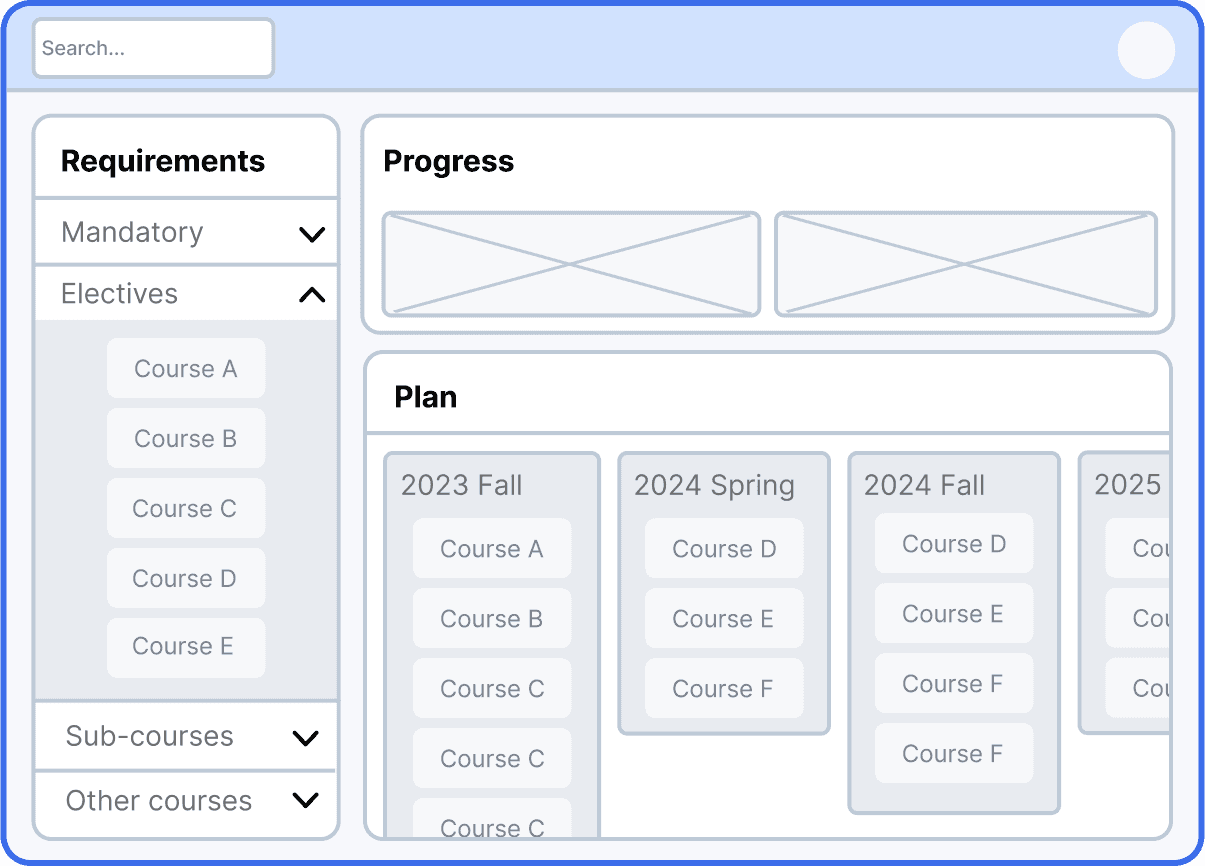The image size is (1205, 866).
Task: Select Course D in Electives list
Action: tap(186, 578)
